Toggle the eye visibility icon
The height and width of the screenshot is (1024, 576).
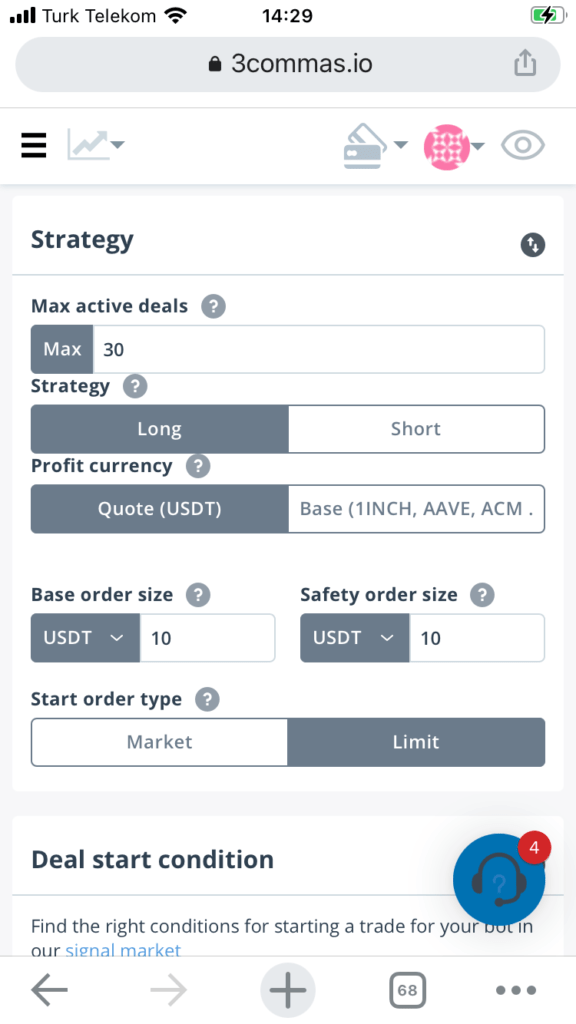coord(522,145)
